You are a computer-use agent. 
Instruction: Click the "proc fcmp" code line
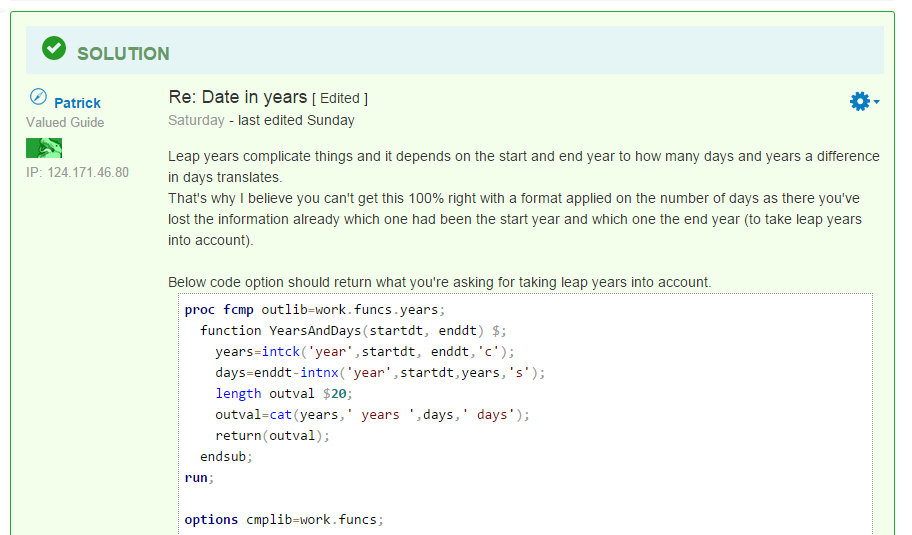pos(315,309)
